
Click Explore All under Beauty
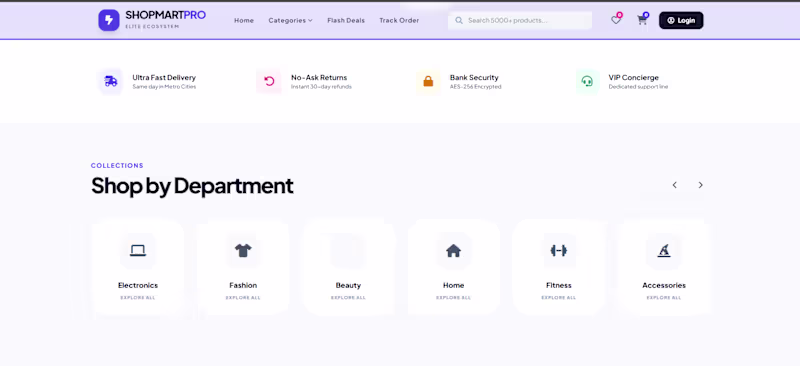[x=348, y=298]
